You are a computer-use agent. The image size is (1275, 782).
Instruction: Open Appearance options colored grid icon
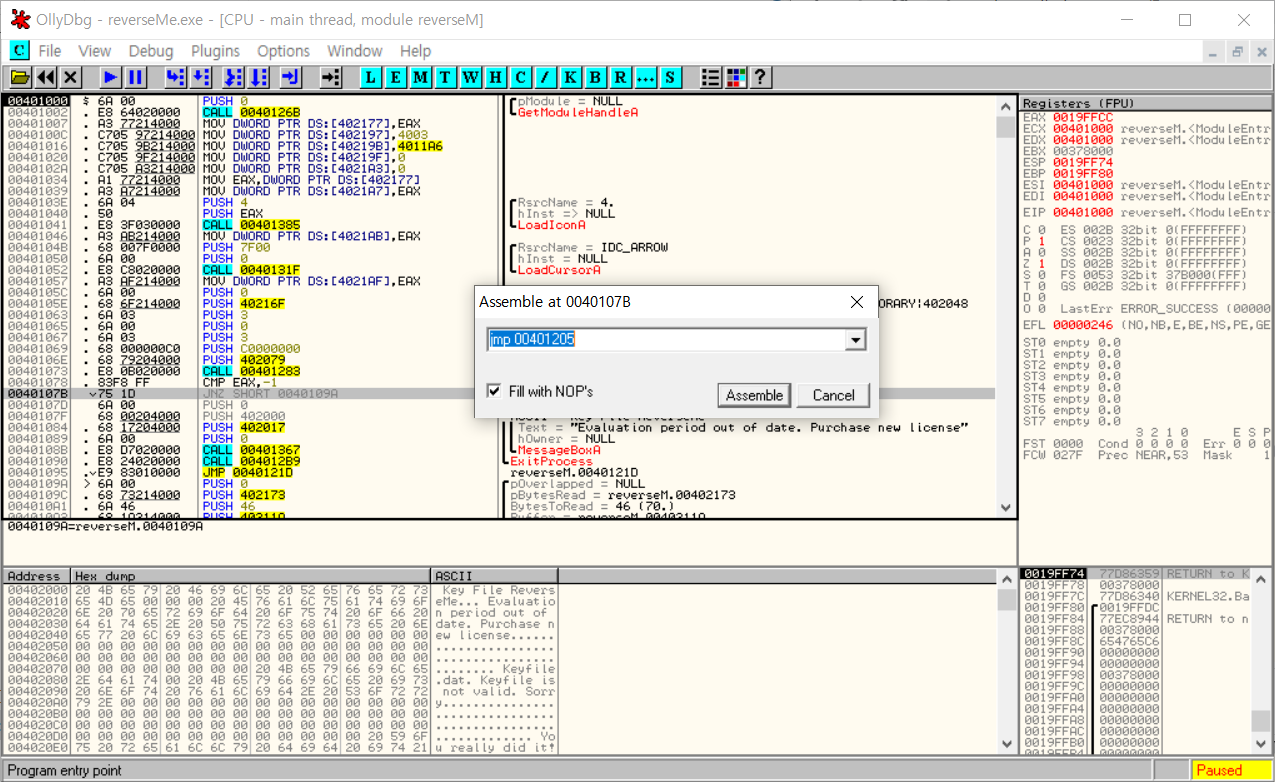tap(736, 77)
